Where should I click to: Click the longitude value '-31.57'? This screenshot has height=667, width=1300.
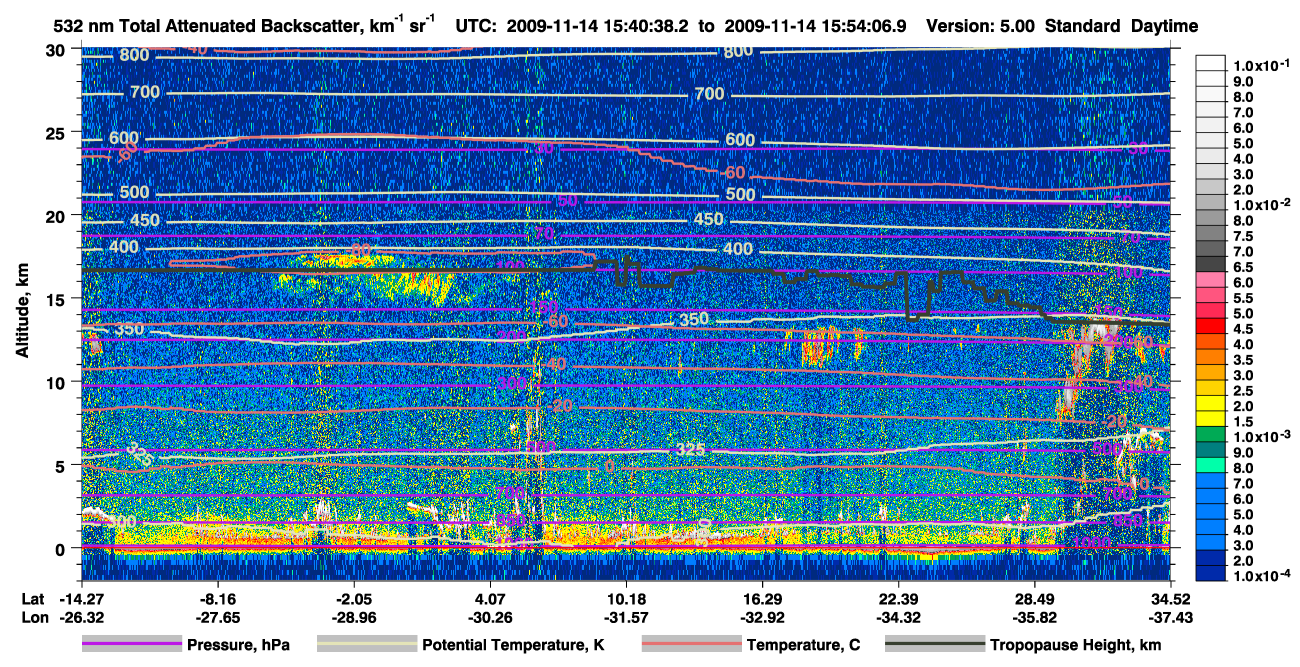(x=626, y=618)
